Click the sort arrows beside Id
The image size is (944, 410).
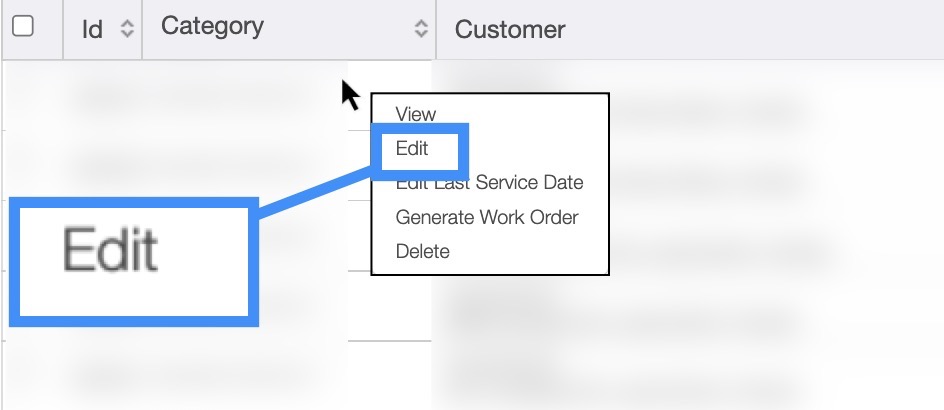(126, 30)
